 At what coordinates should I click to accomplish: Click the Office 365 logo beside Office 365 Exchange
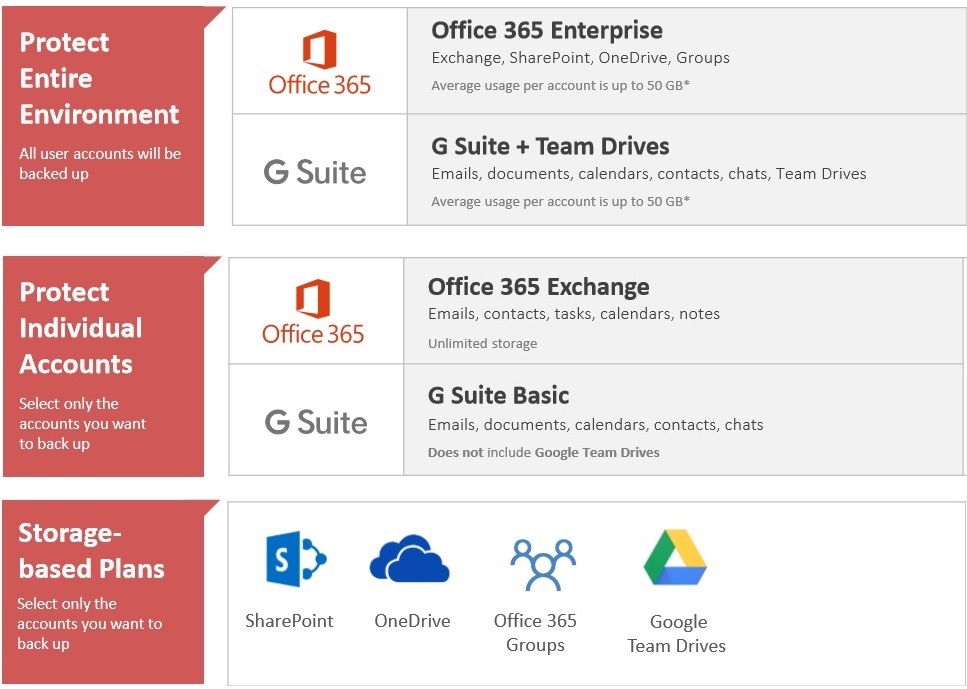pos(313,311)
